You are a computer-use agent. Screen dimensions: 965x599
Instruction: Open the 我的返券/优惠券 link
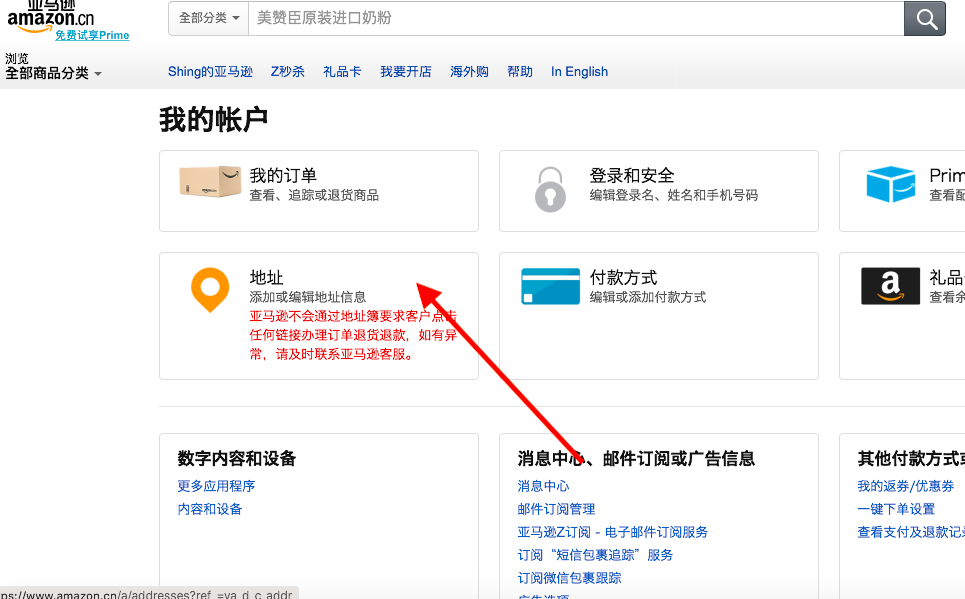point(906,486)
